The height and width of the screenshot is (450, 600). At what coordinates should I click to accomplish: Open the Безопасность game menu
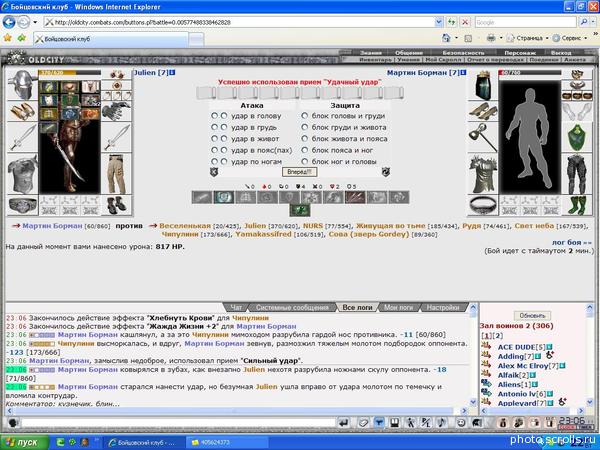pyautogui.click(x=463, y=53)
